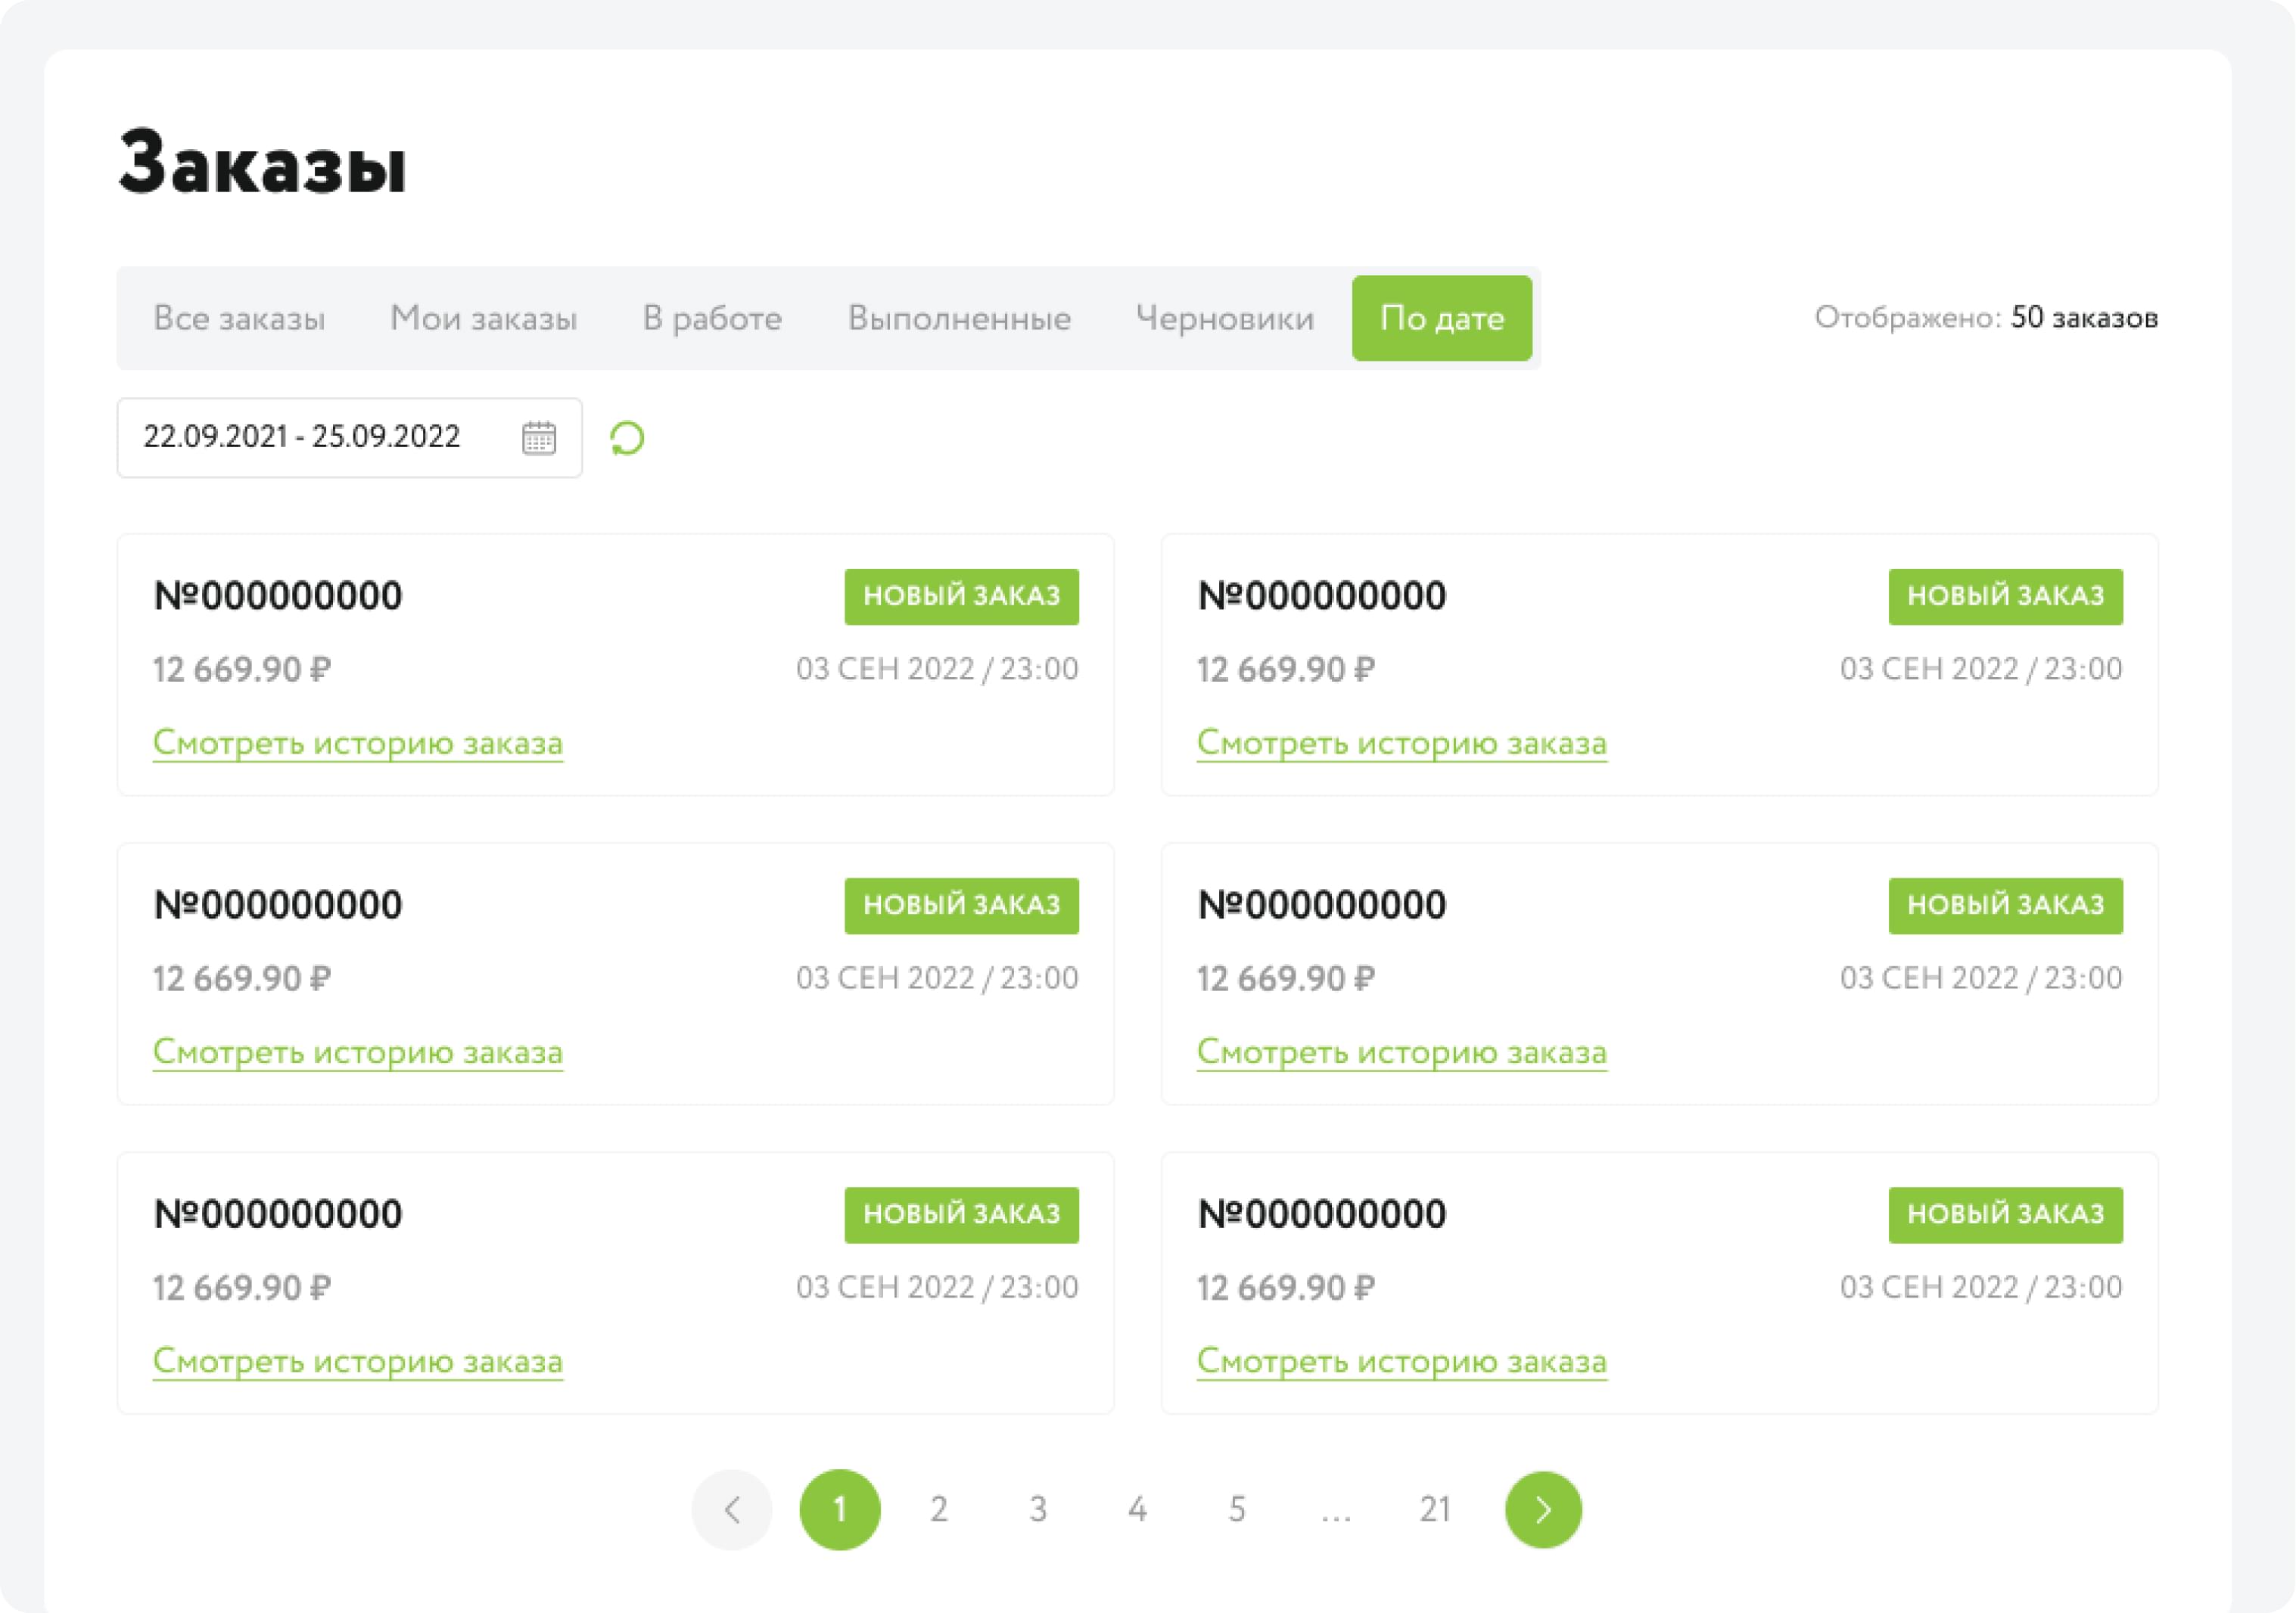Jump to last page 21

pos(1435,1509)
